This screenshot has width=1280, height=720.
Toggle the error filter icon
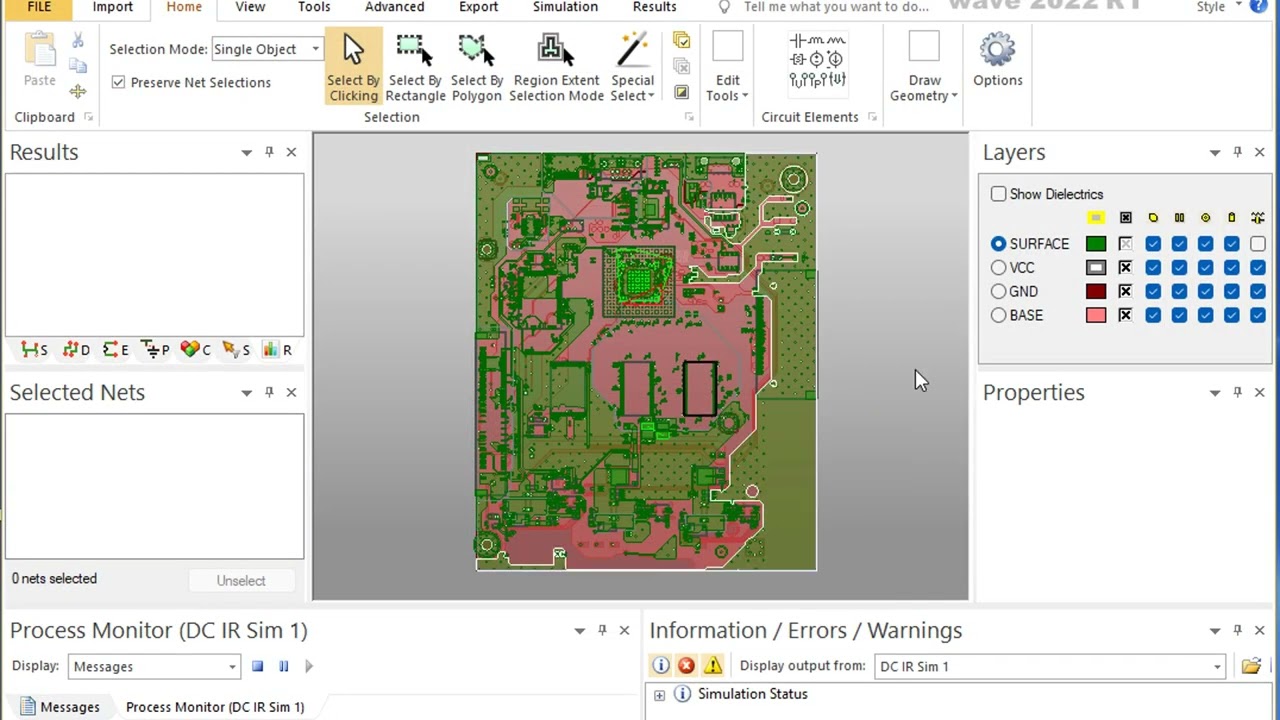coord(686,666)
